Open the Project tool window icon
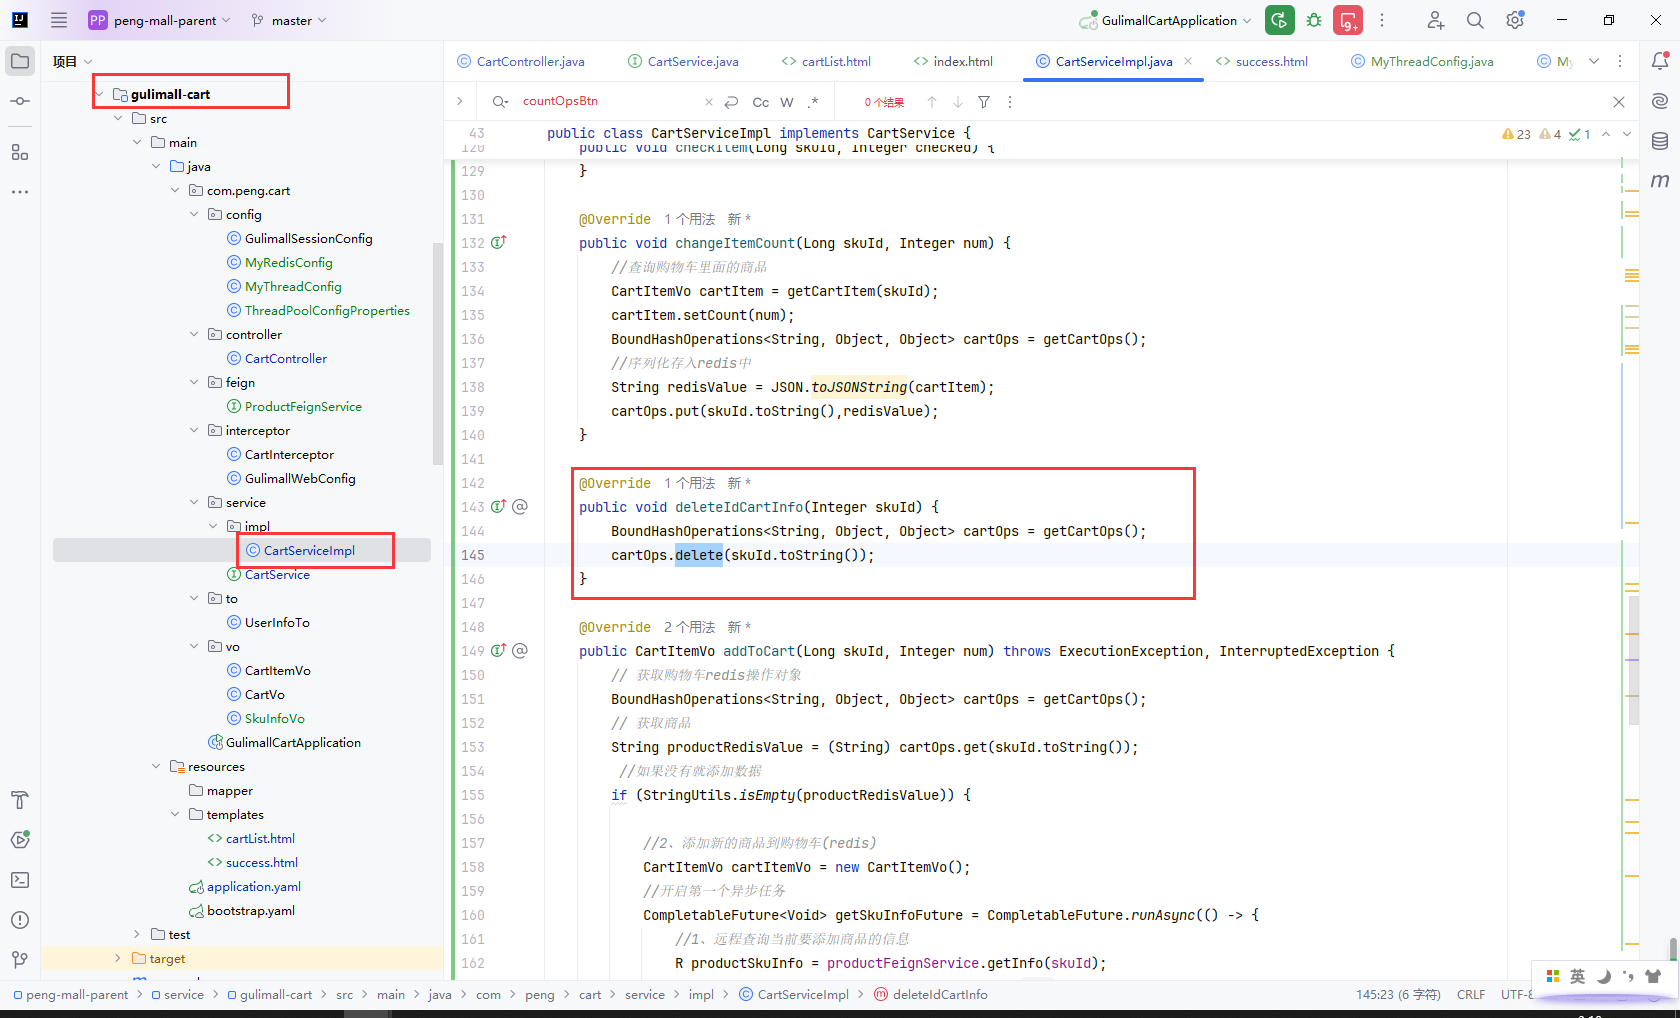 click(20, 61)
